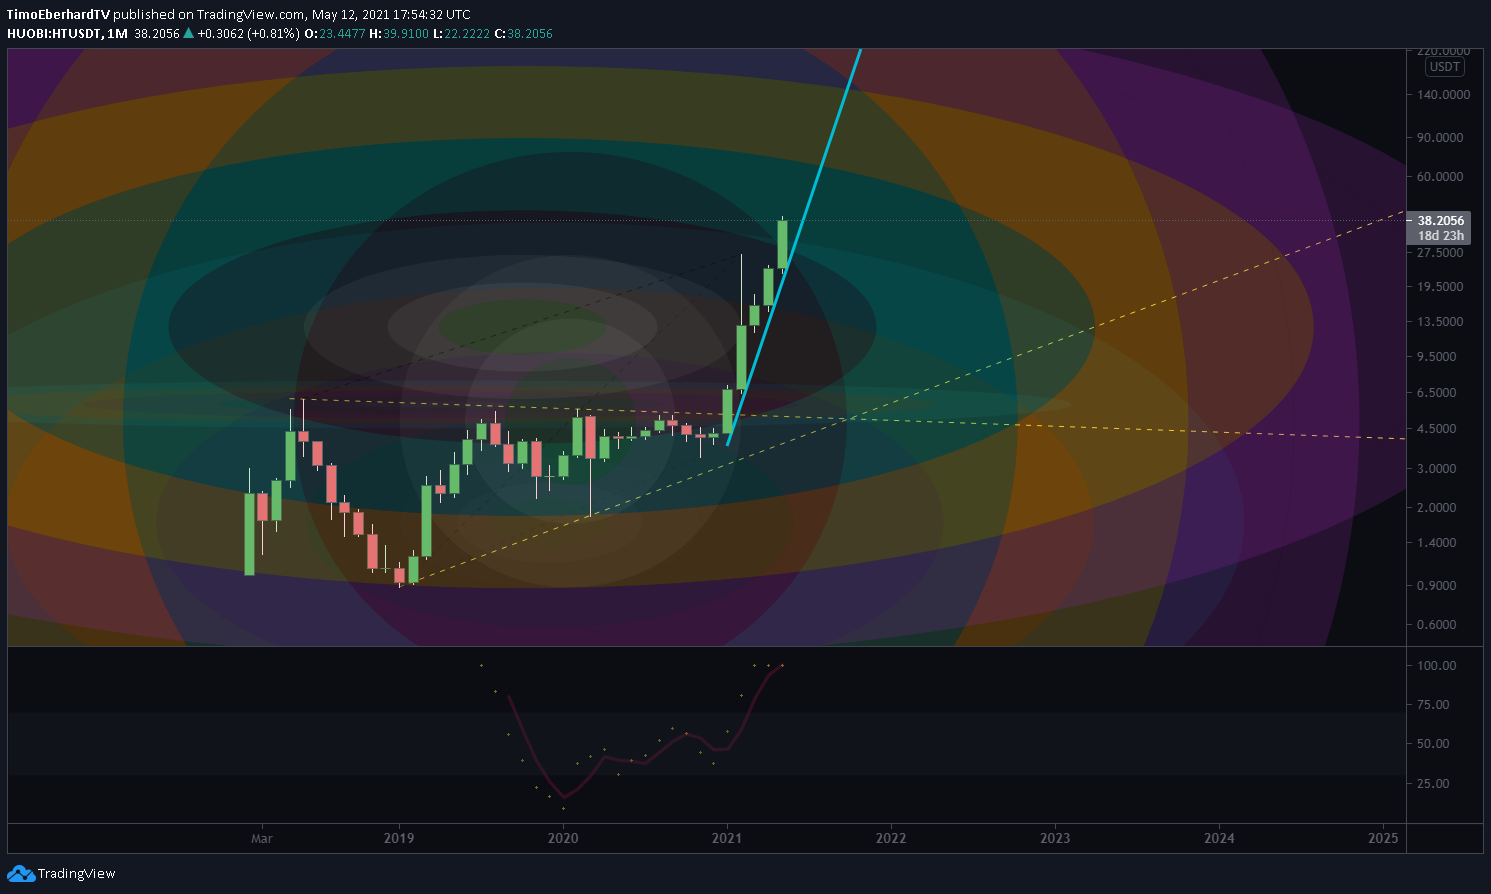The height and width of the screenshot is (894, 1491).
Task: Click the low value L:22.2222
Action: tap(461, 34)
